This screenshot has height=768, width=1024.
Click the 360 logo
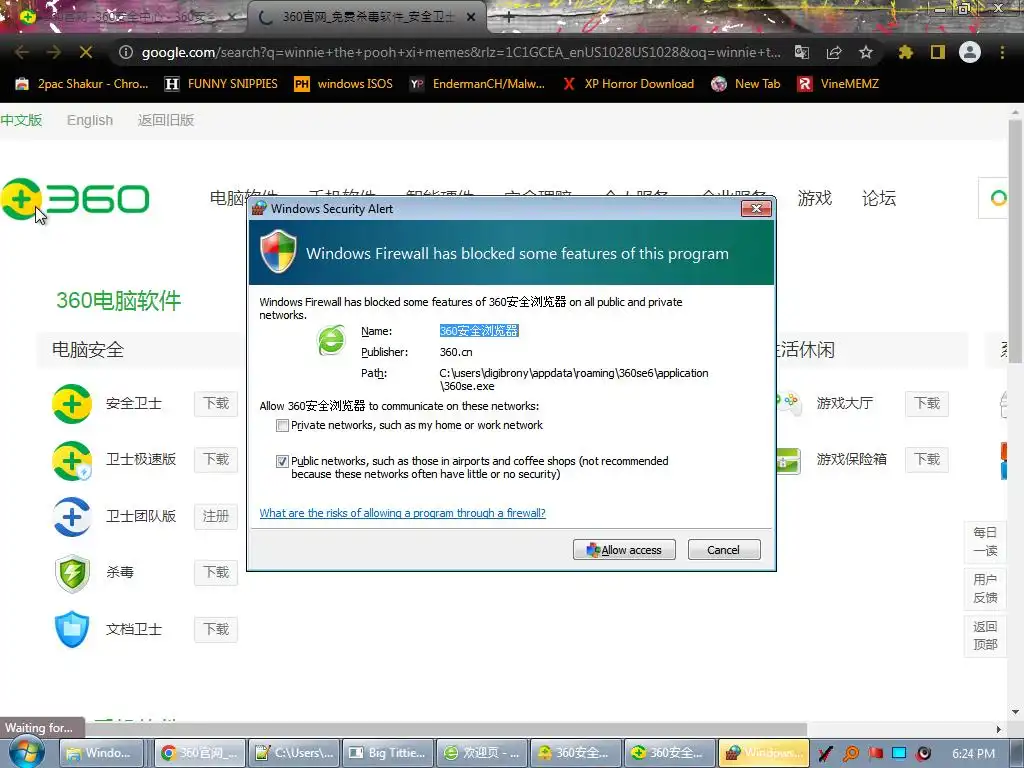pos(75,199)
